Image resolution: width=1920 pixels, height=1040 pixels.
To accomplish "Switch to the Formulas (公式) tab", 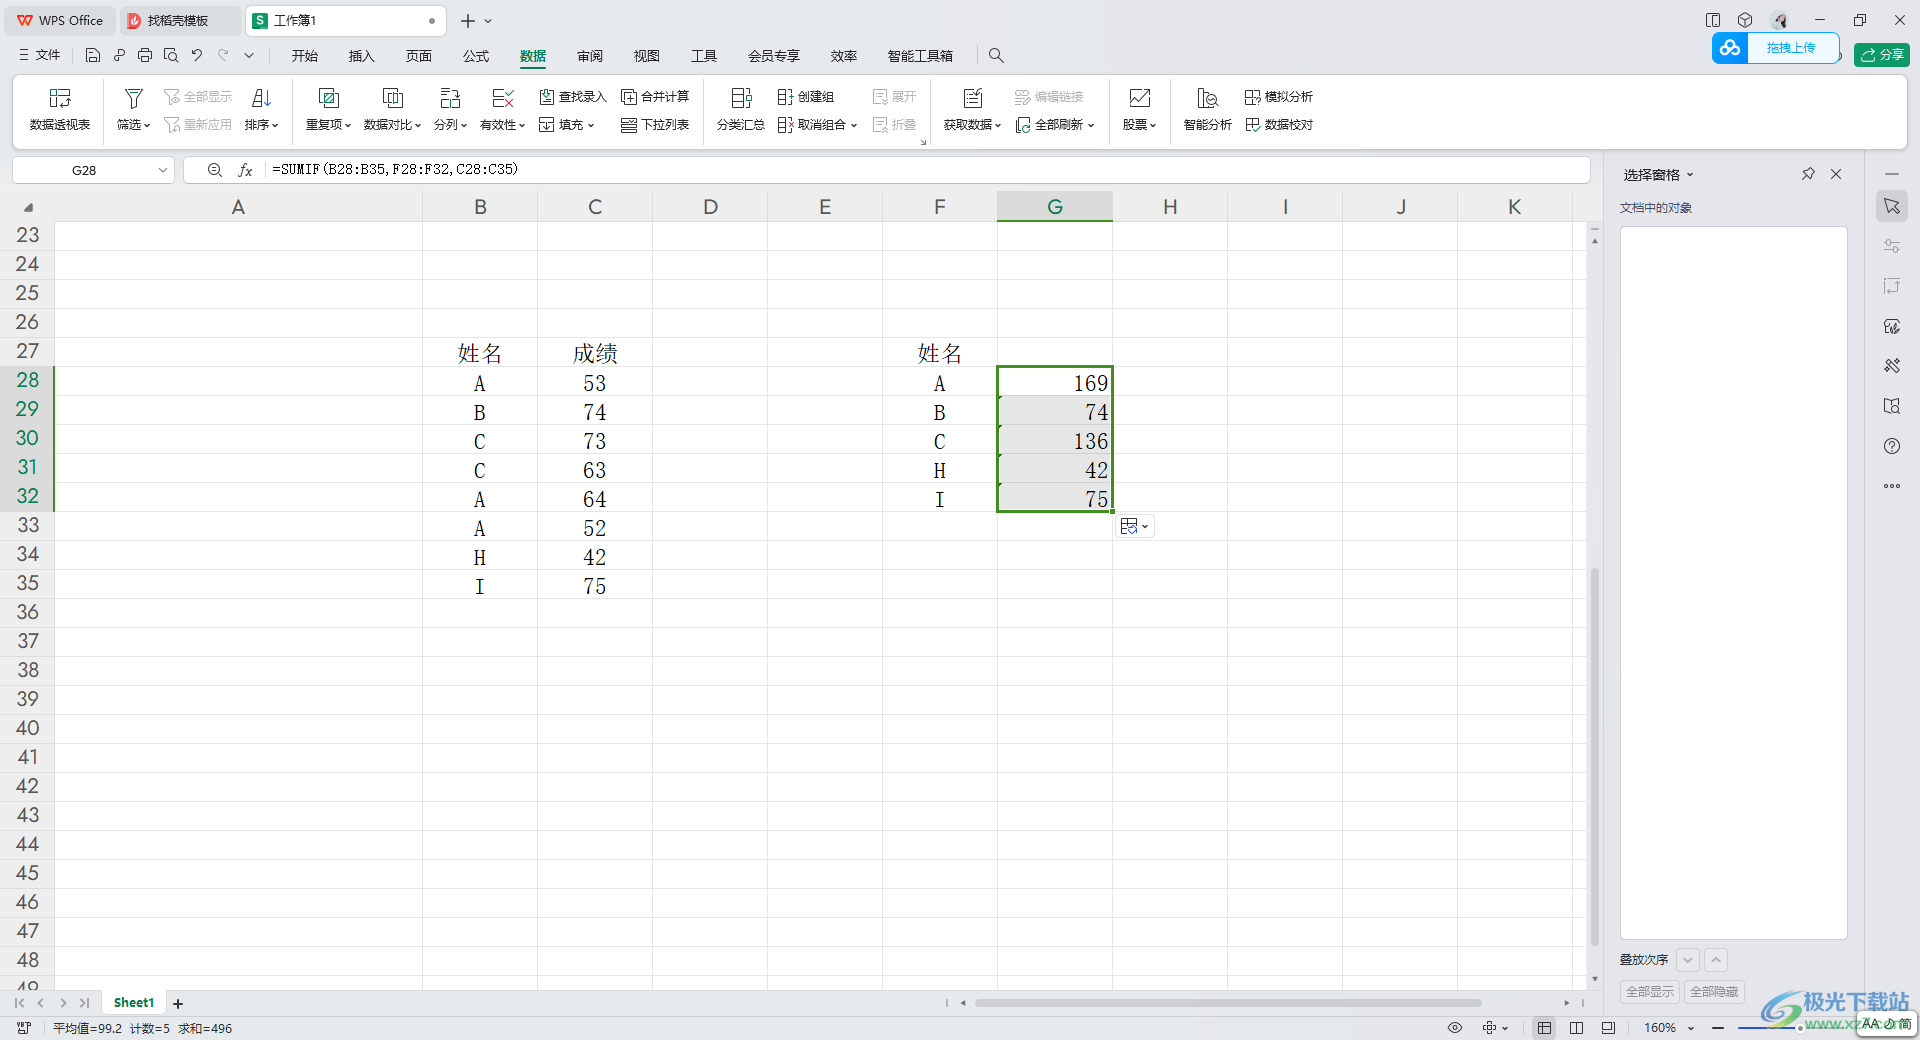I will (476, 56).
